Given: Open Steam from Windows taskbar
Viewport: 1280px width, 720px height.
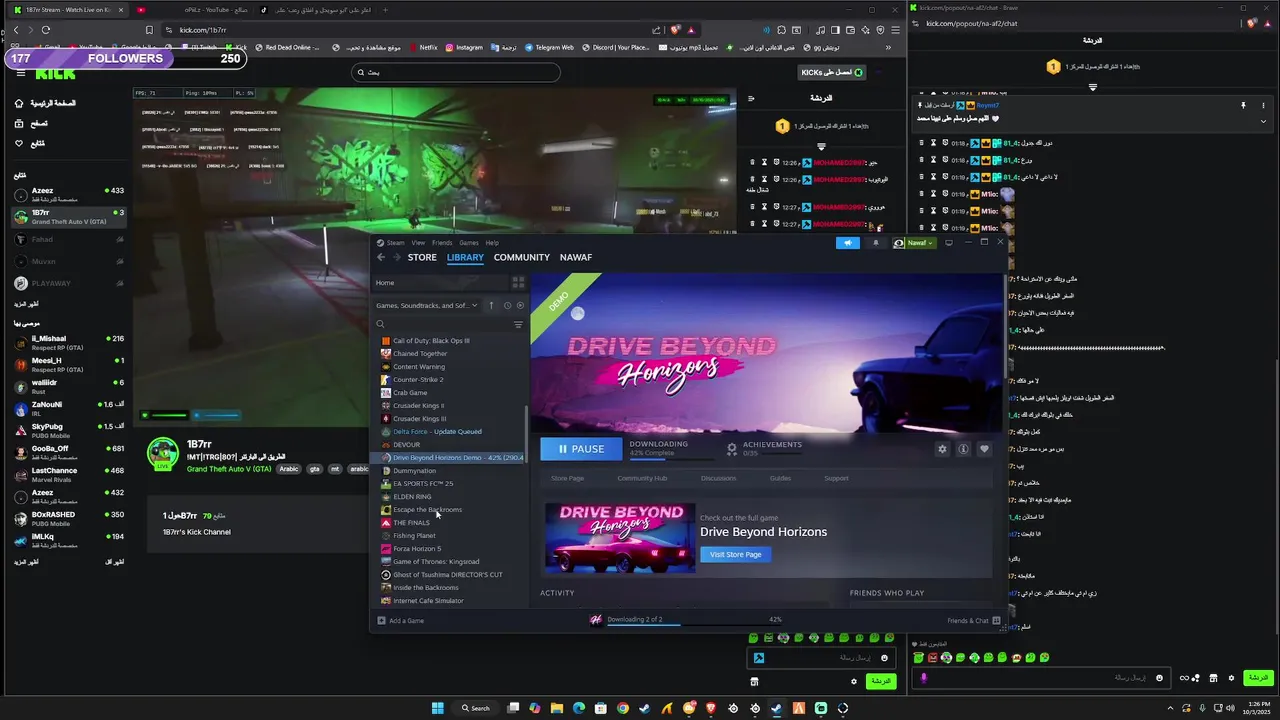Looking at the screenshot, I should [776, 708].
